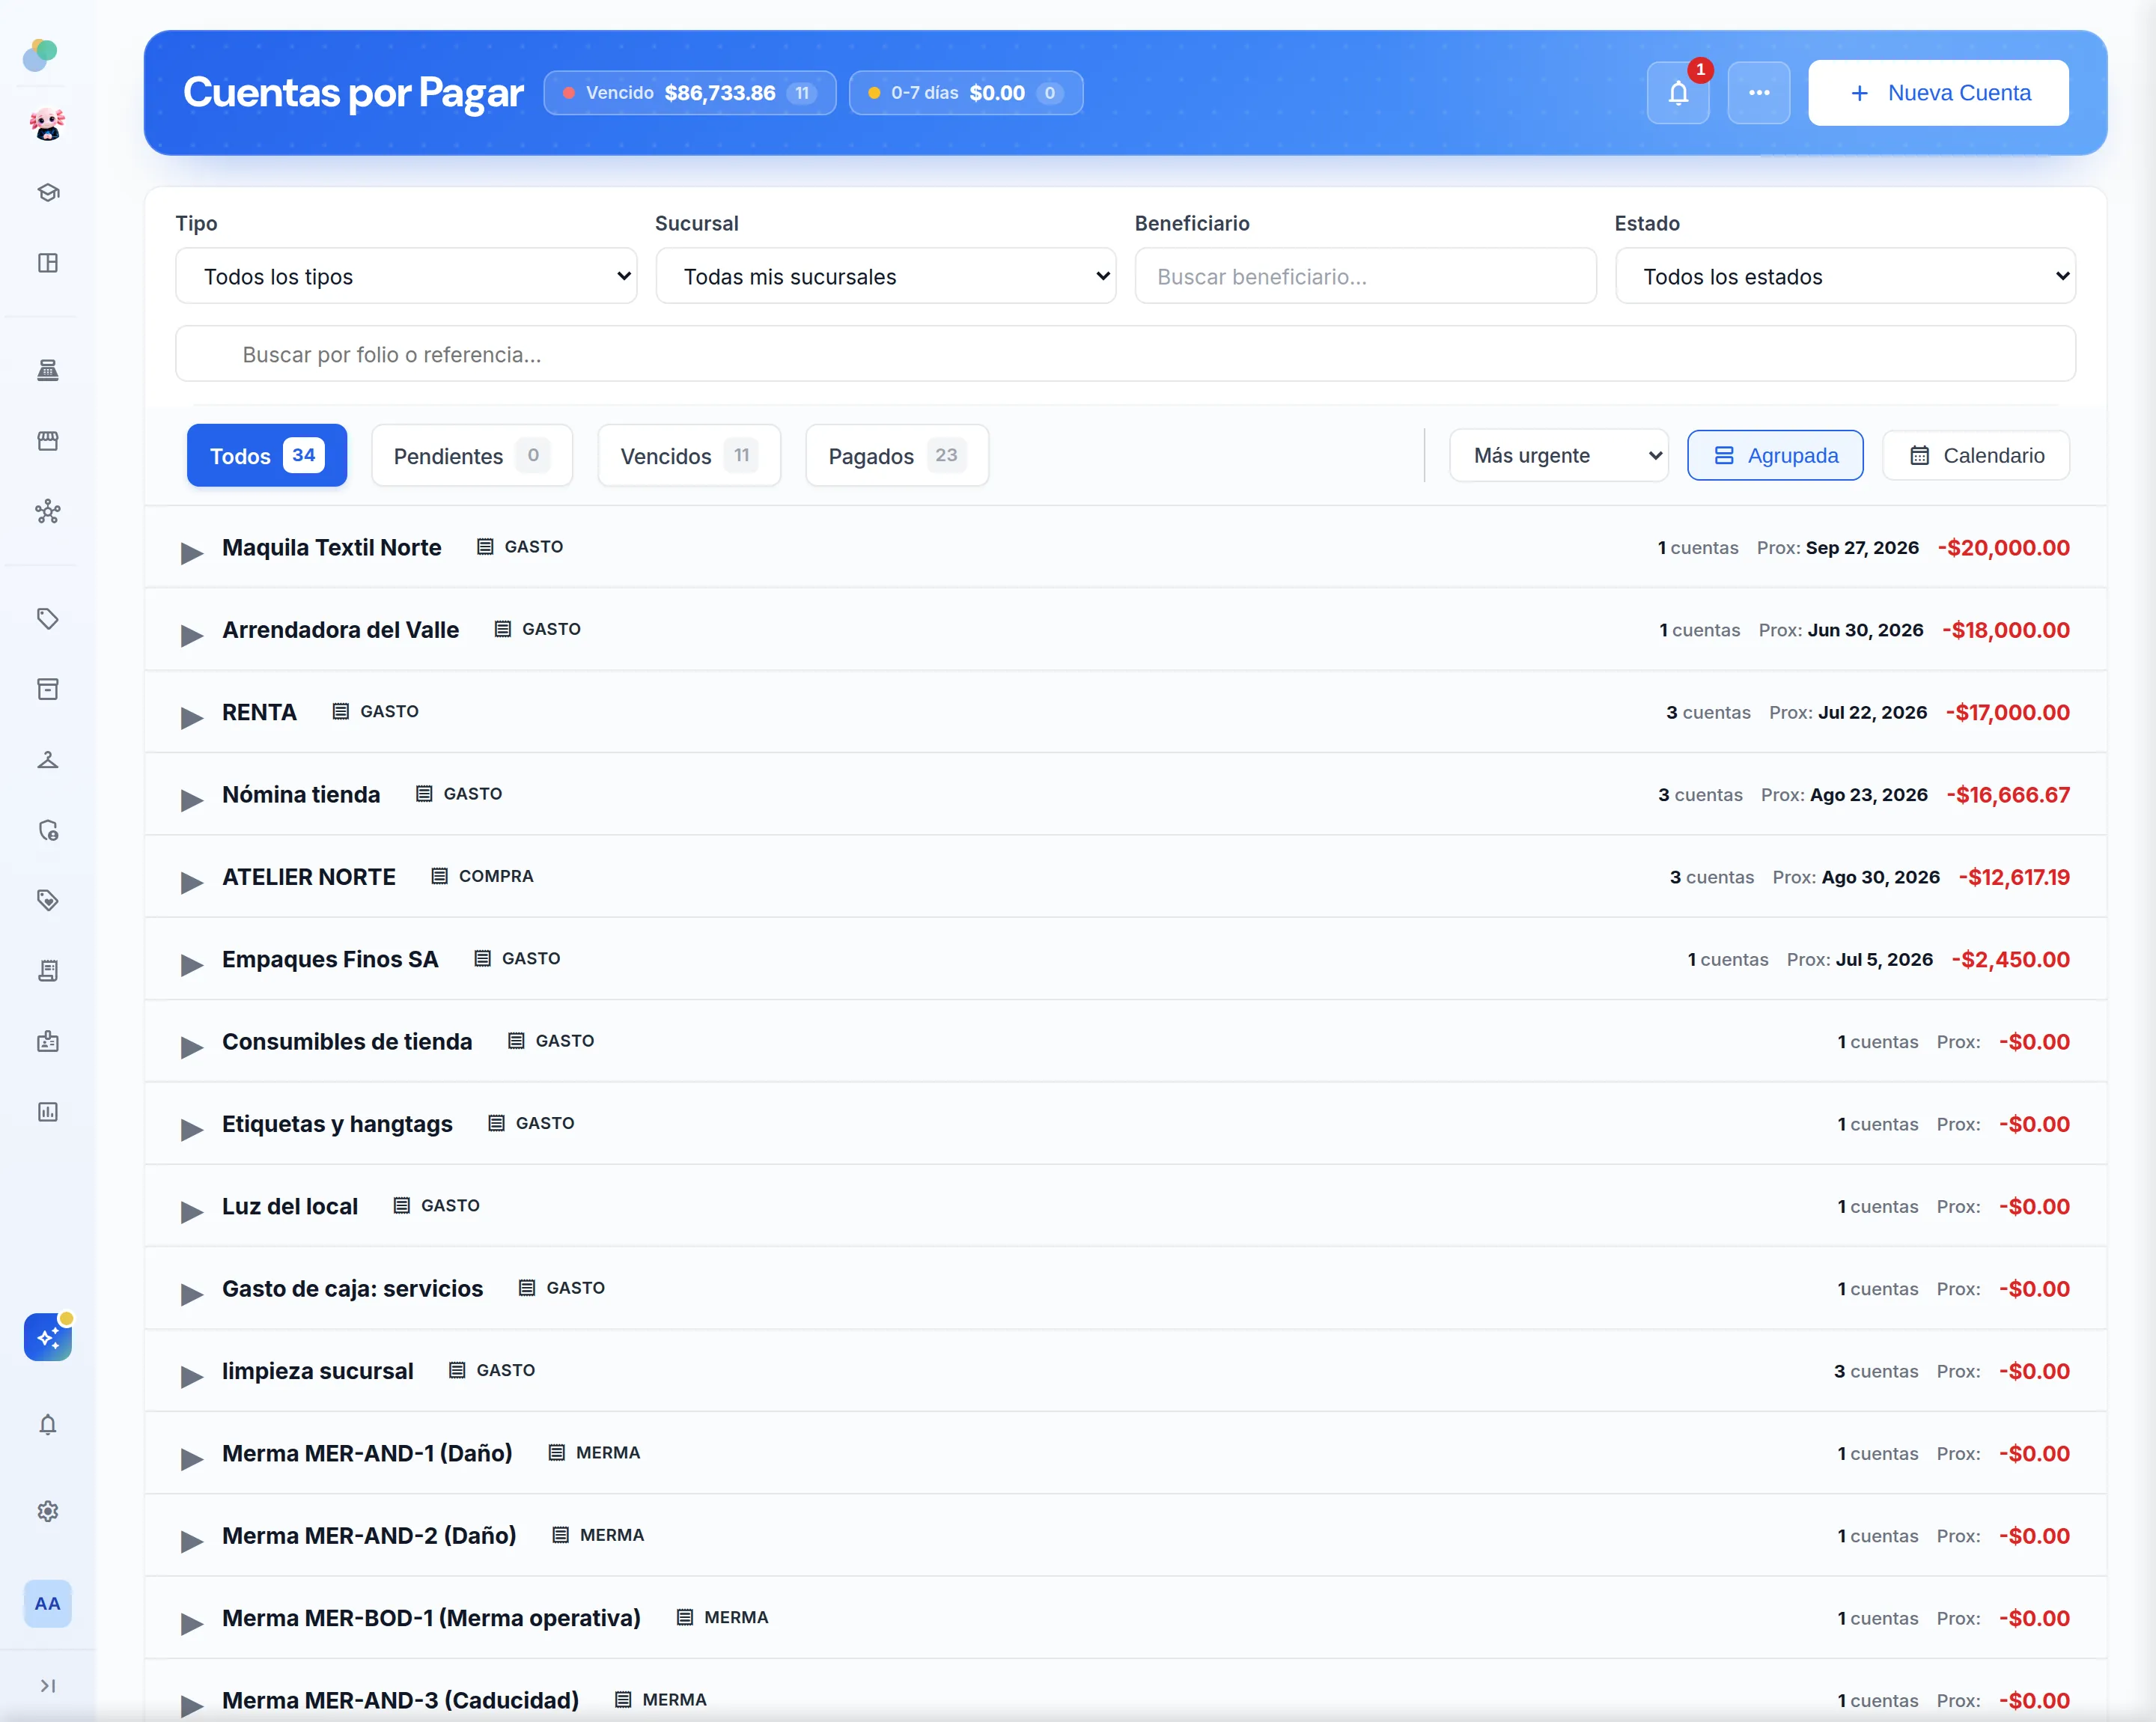The width and height of the screenshot is (2156, 1722).
Task: Open the three-dots more options menu
Action: point(1758,93)
